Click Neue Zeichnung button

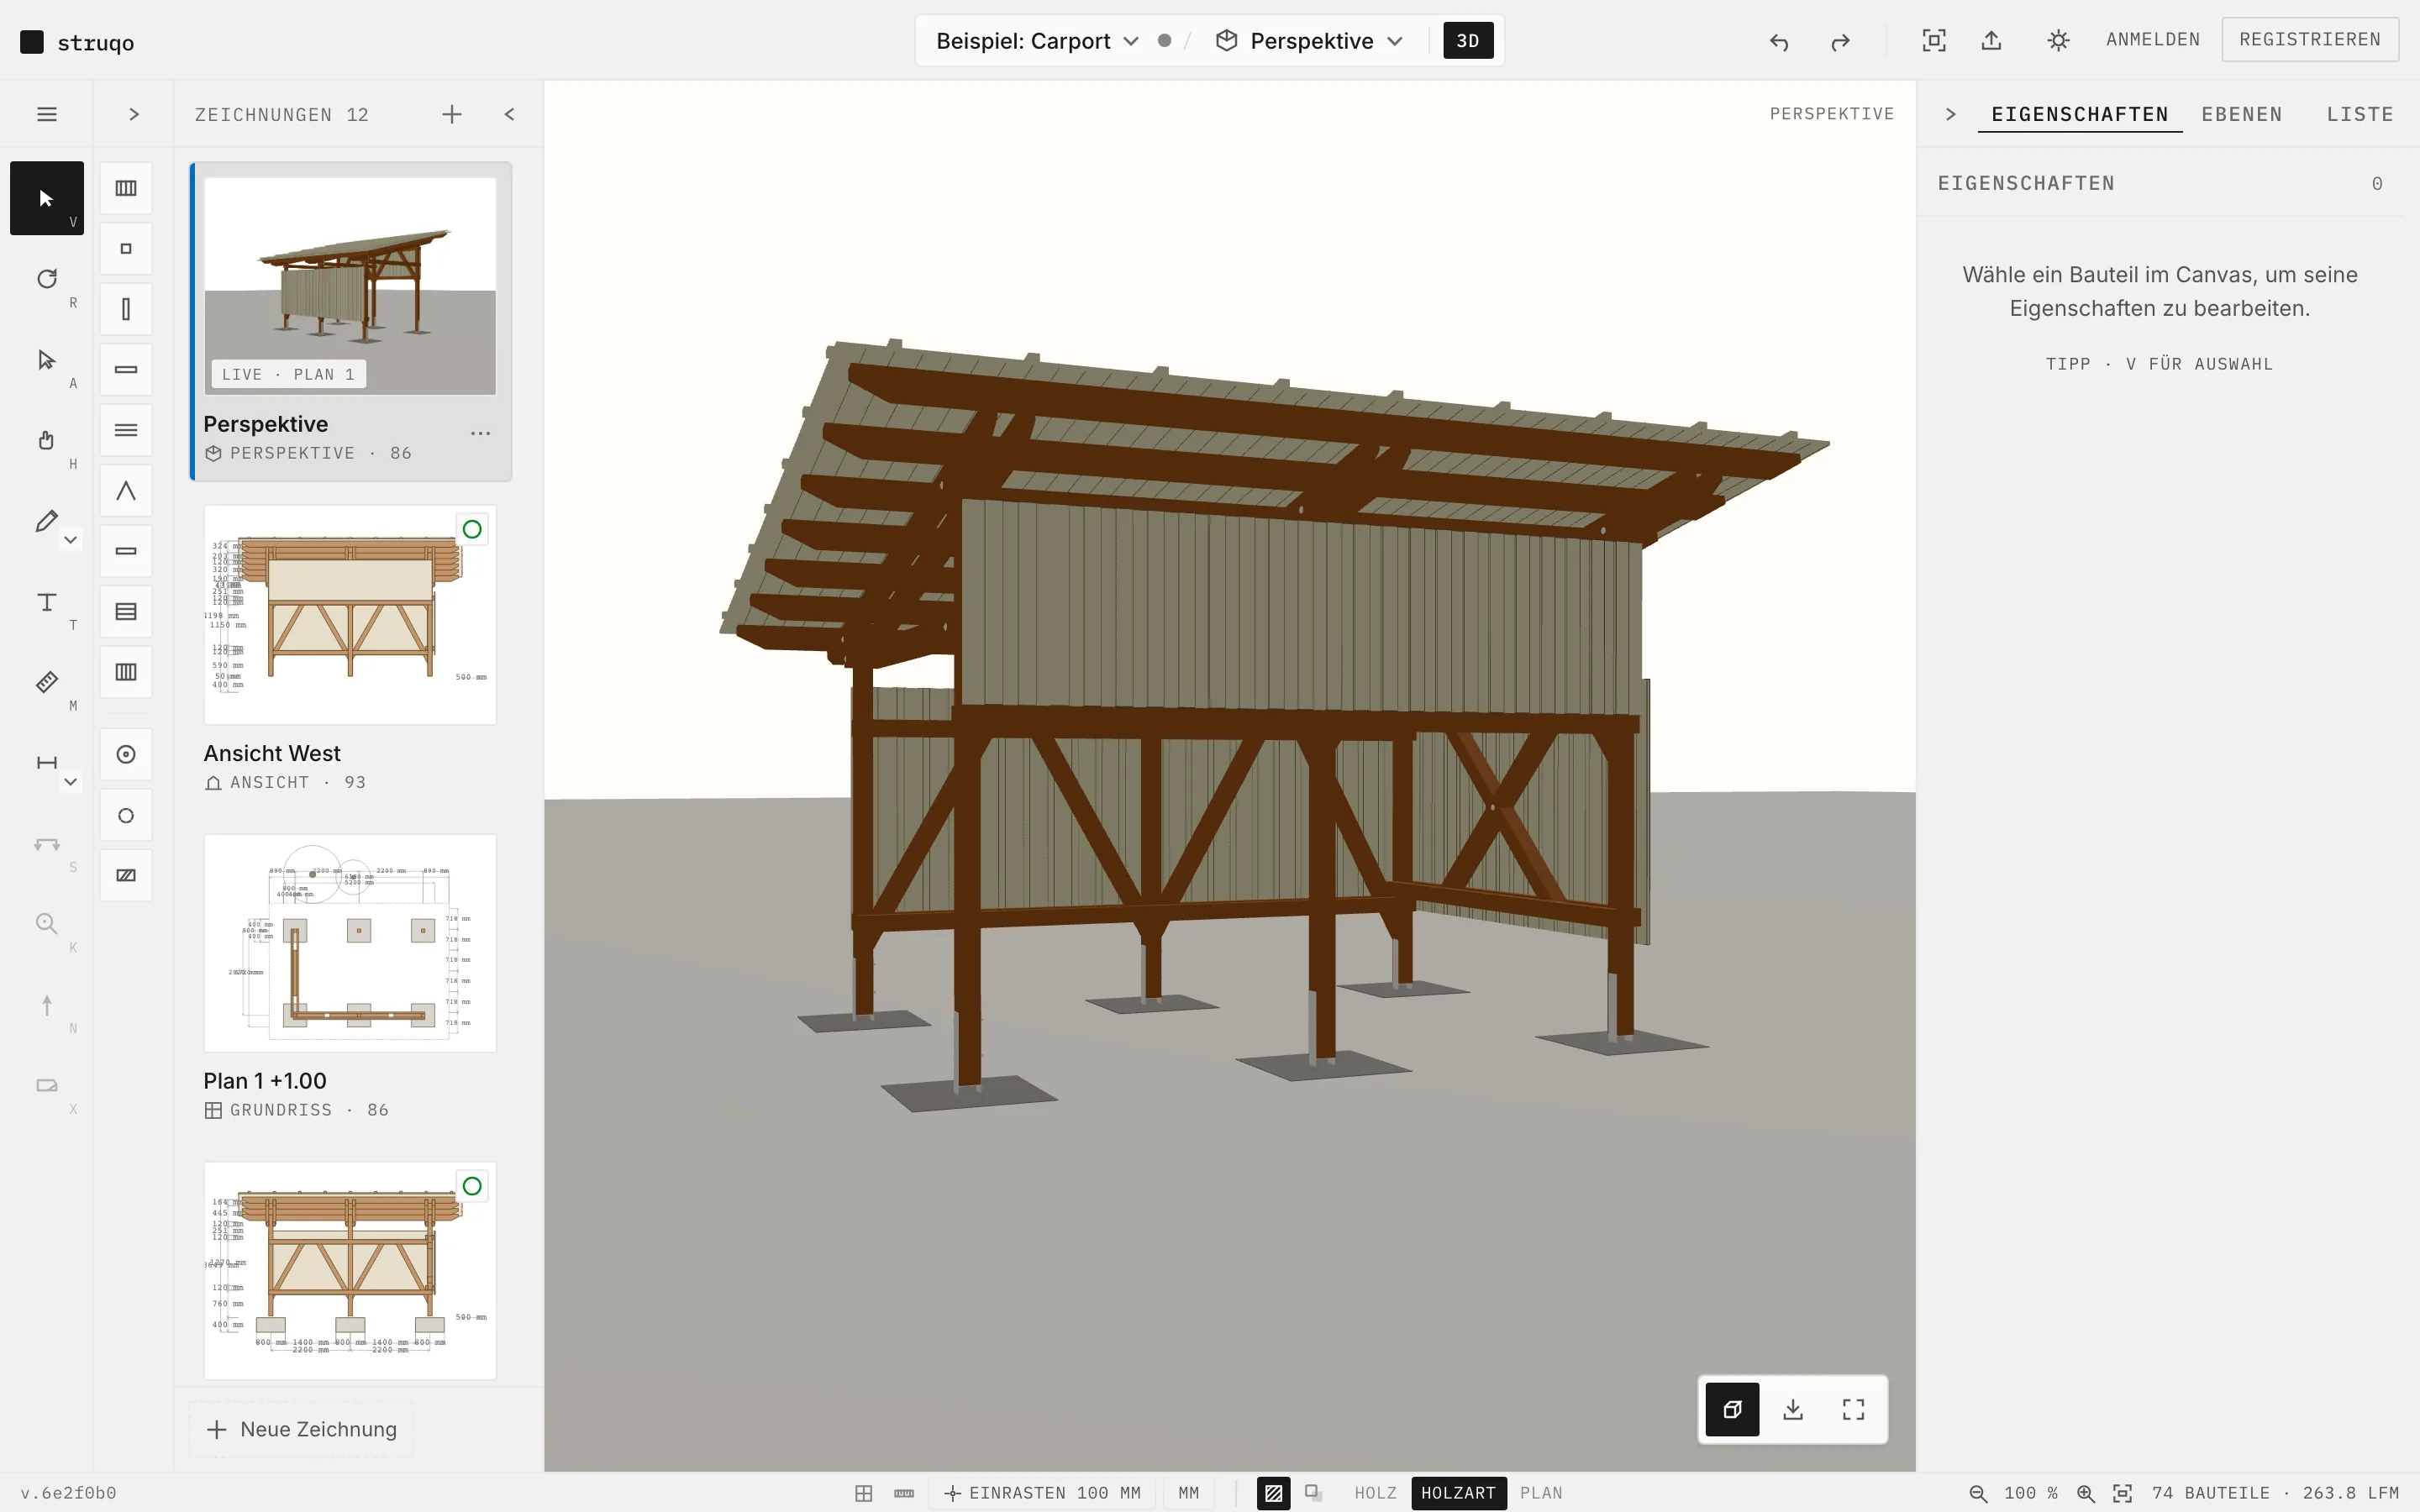301,1429
